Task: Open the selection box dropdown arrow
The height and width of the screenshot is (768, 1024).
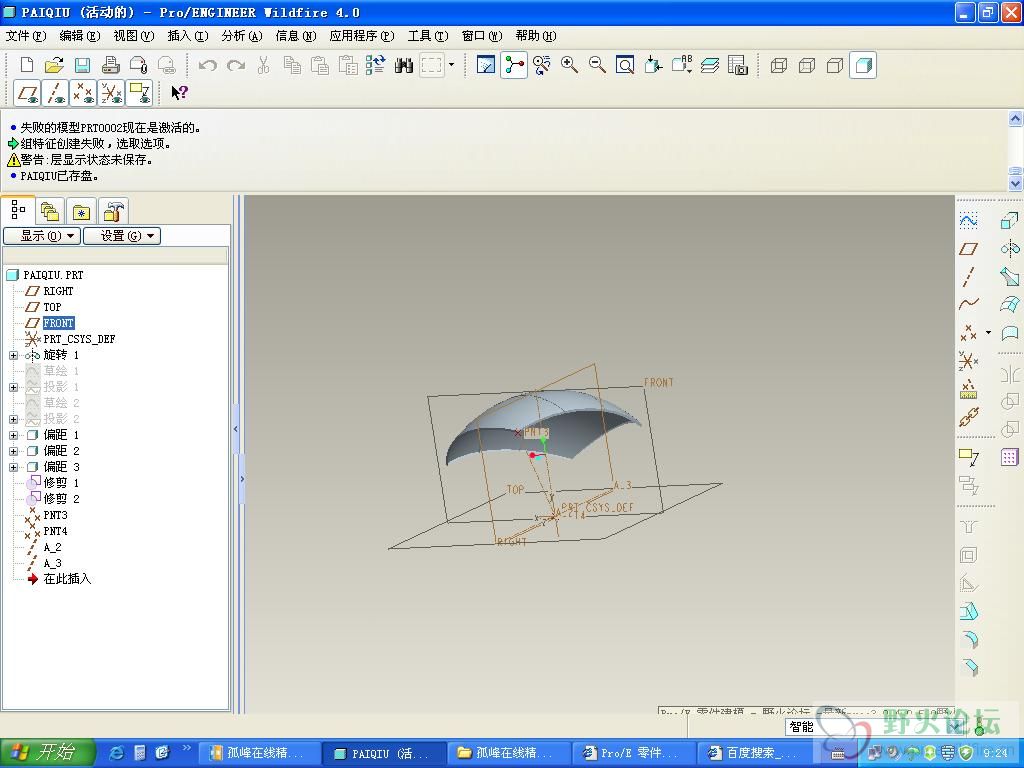Action: (451, 65)
